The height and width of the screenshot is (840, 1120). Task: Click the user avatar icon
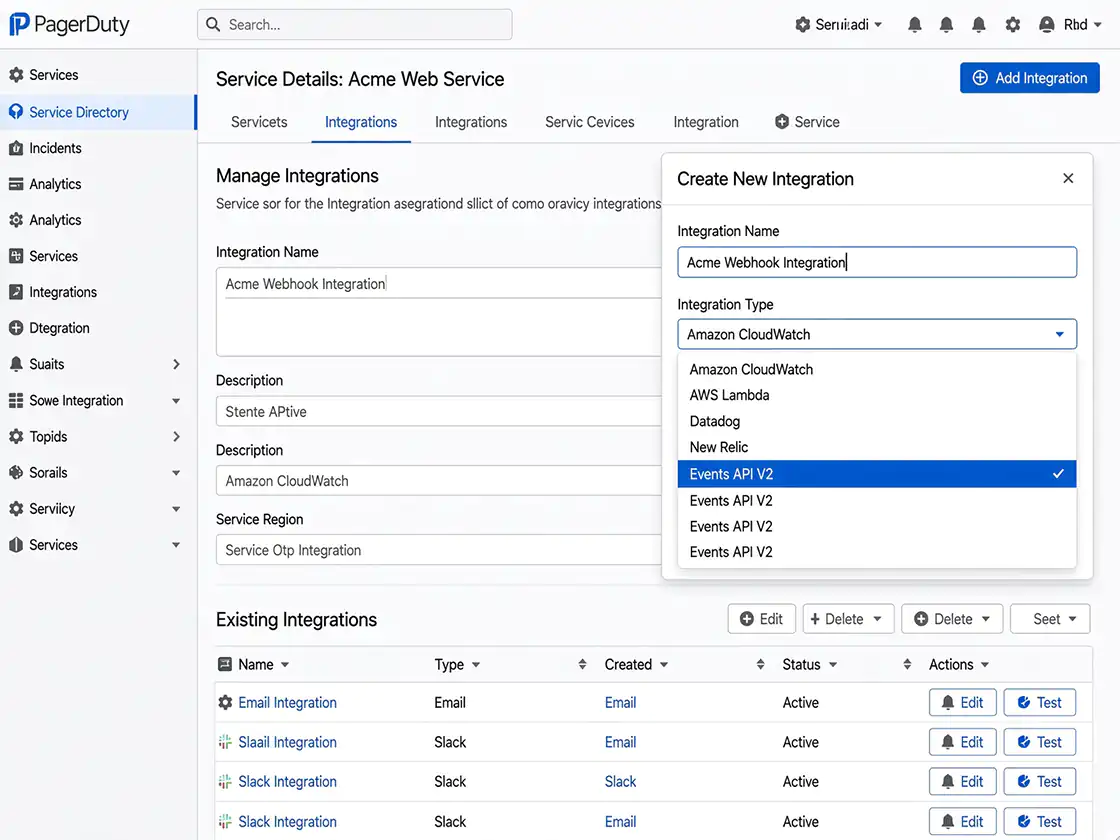(x=1046, y=24)
